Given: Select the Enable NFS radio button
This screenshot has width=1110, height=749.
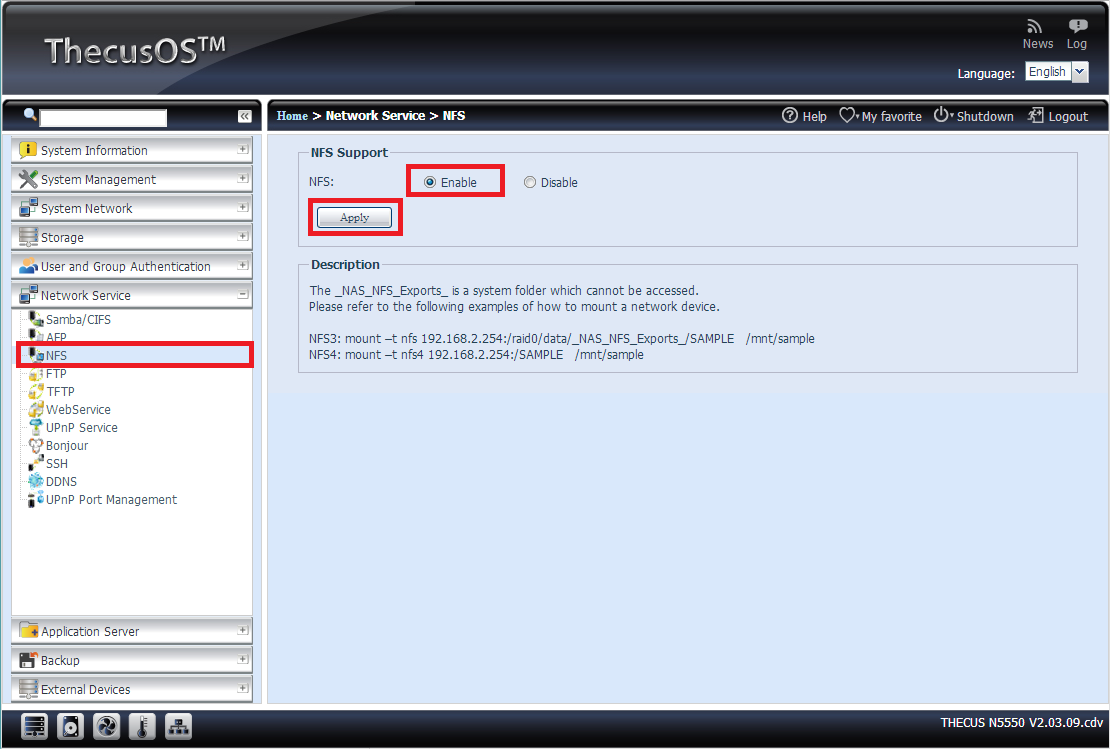Looking at the screenshot, I should click(x=430, y=183).
